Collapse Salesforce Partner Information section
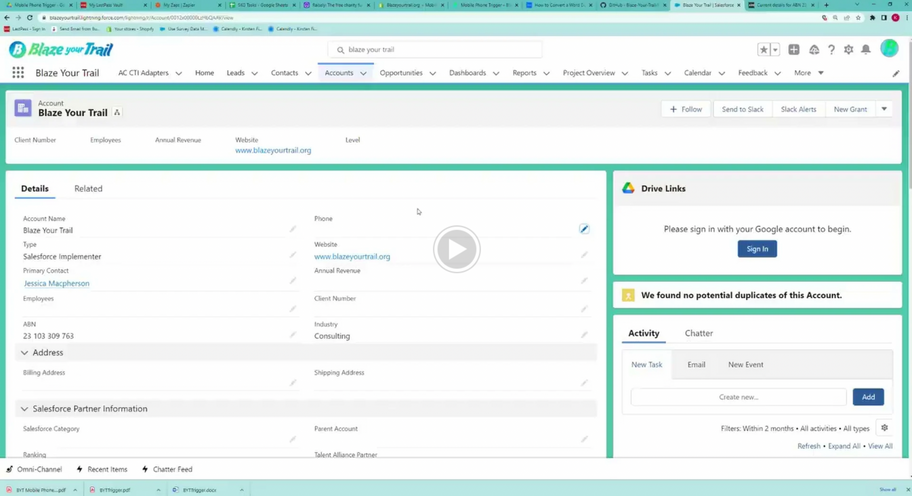The width and height of the screenshot is (912, 496). pos(25,409)
